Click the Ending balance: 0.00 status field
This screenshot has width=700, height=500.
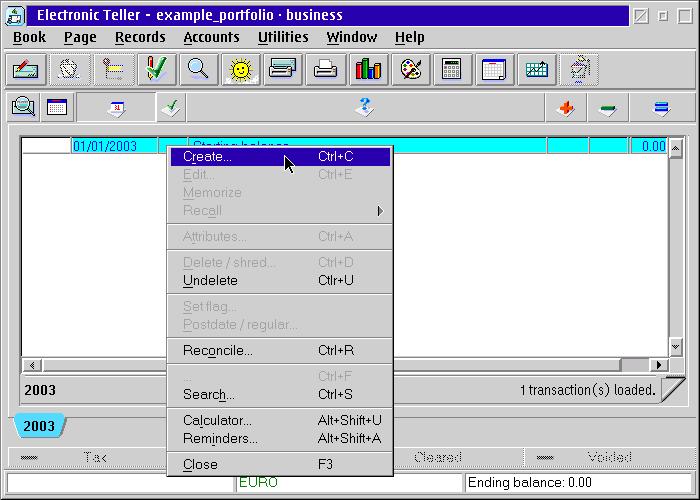[x=579, y=483]
